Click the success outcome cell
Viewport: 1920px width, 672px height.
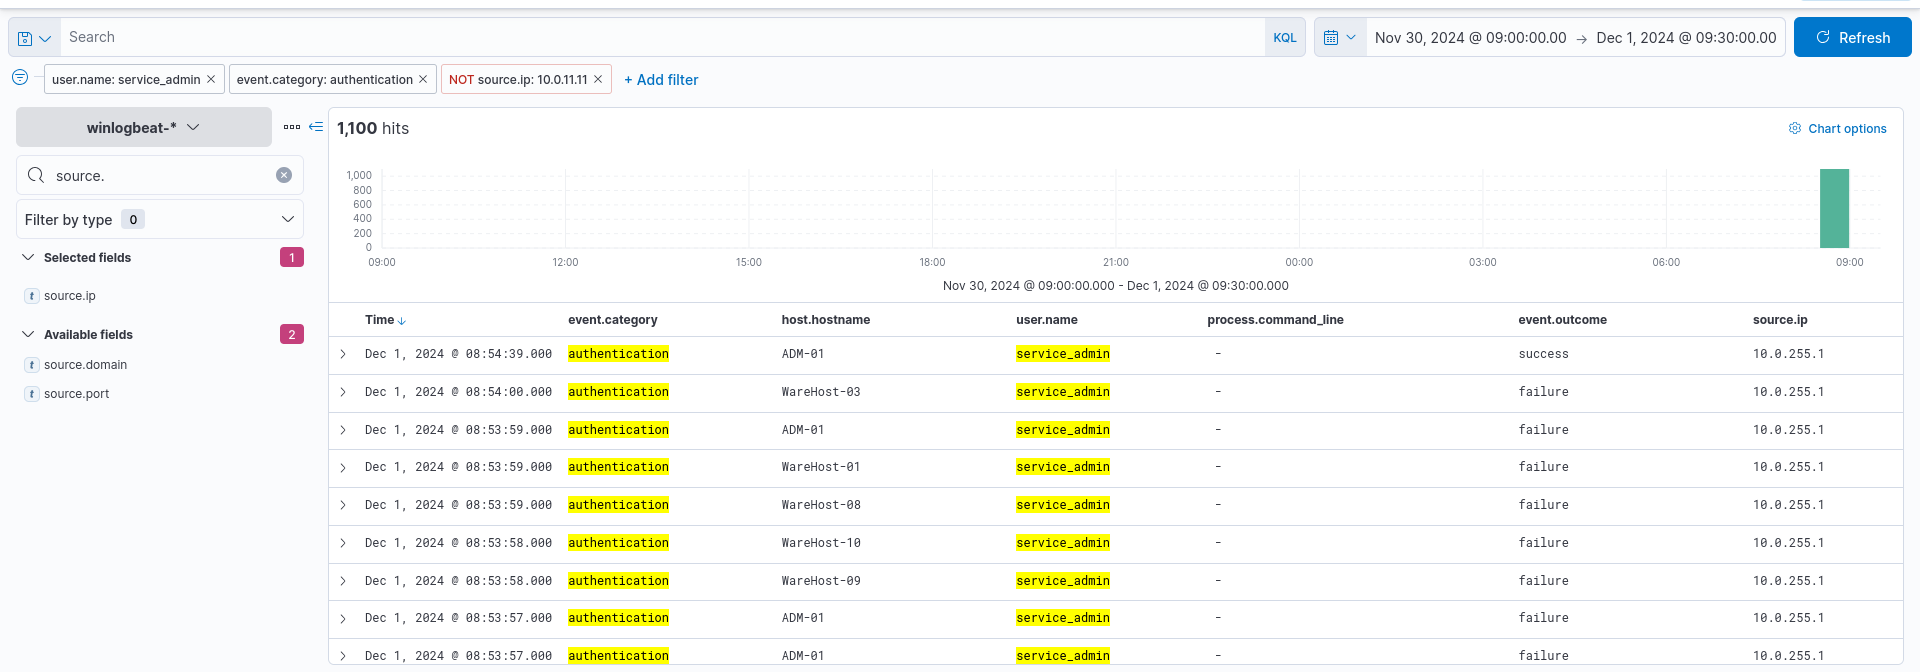(1543, 354)
